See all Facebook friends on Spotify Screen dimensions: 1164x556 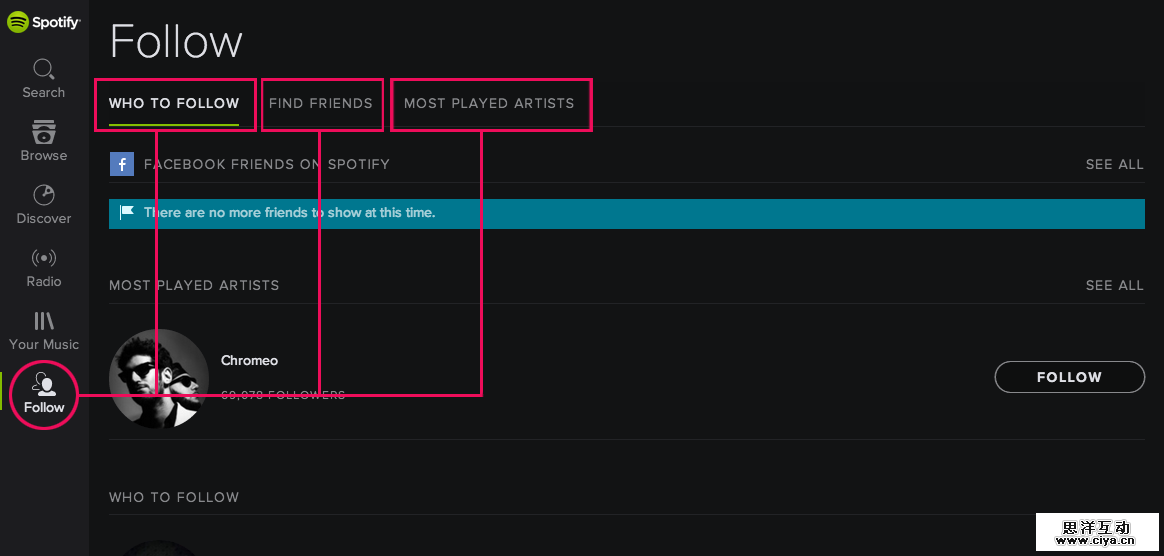click(x=1114, y=164)
